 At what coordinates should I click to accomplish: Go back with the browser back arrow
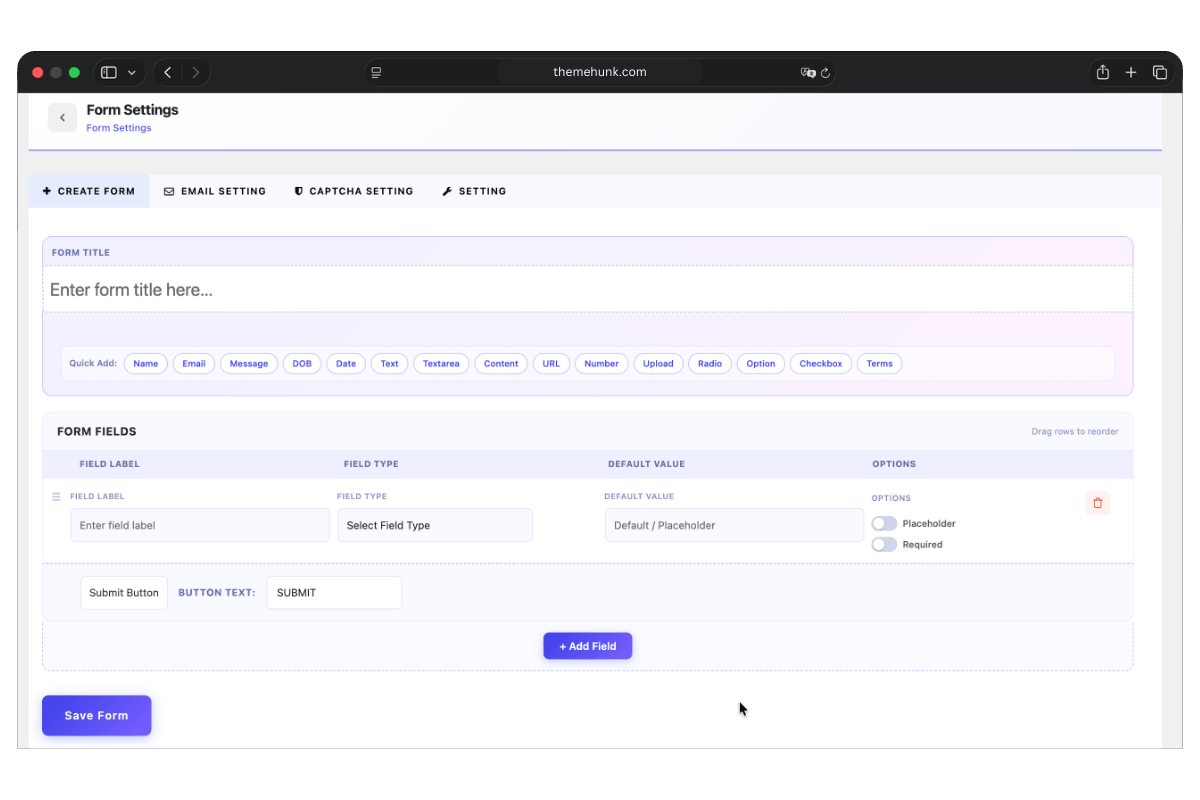[168, 72]
